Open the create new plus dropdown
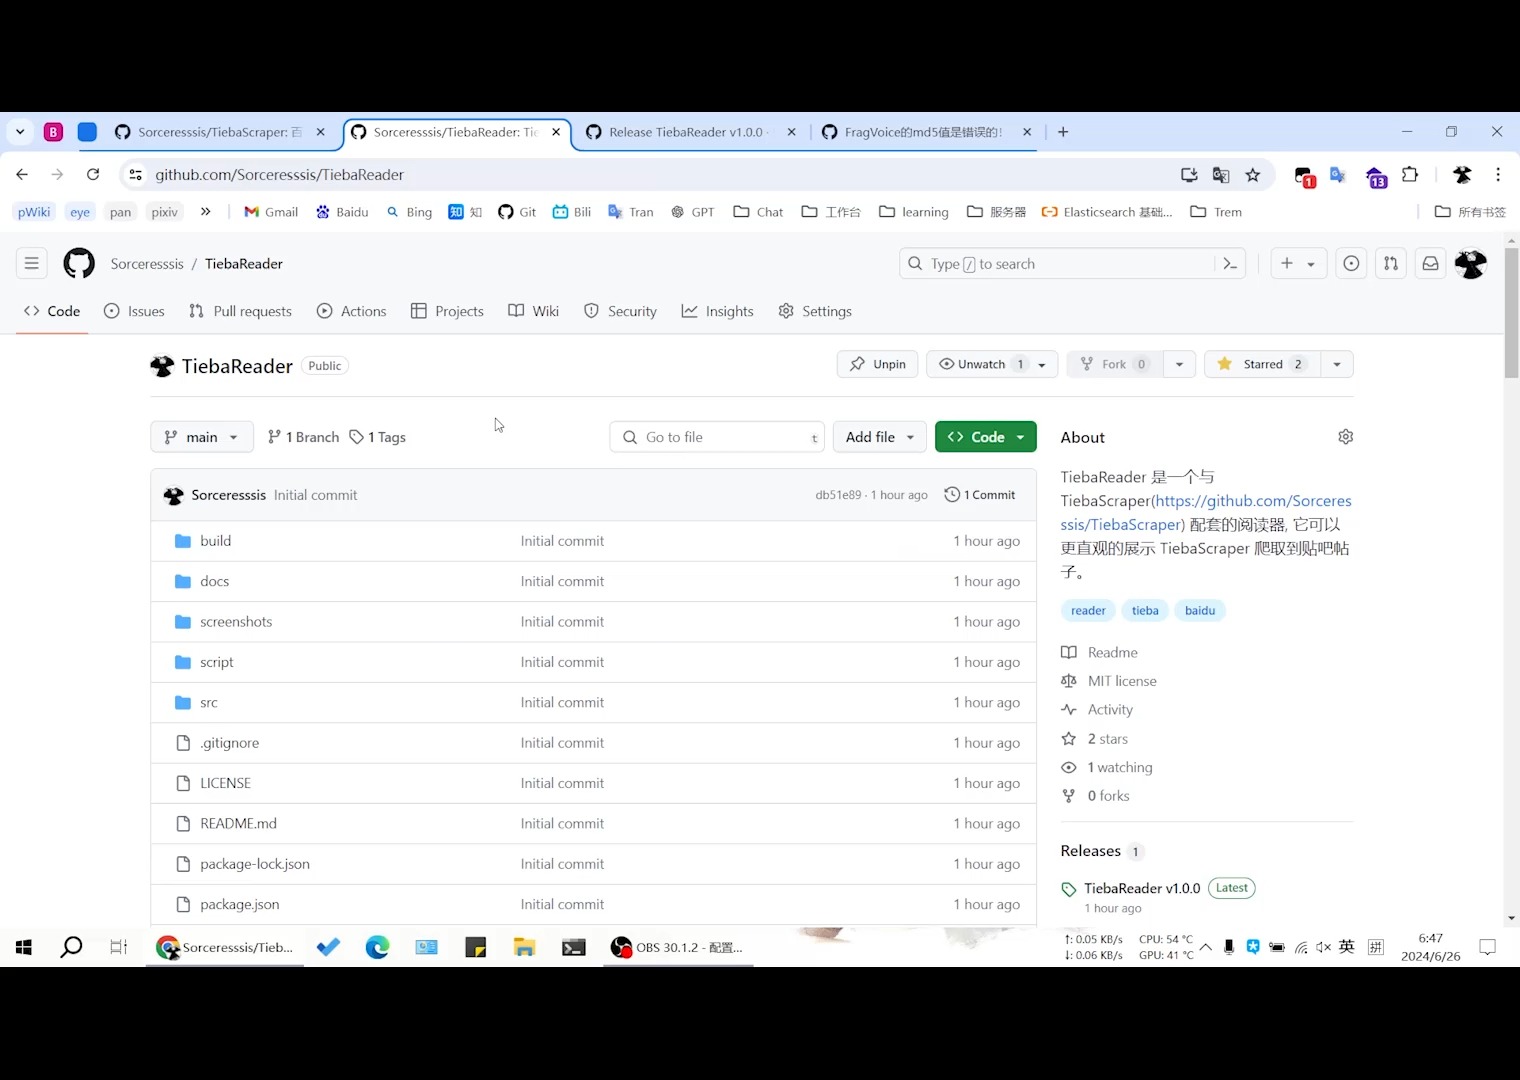This screenshot has height=1080, width=1520. (1298, 264)
